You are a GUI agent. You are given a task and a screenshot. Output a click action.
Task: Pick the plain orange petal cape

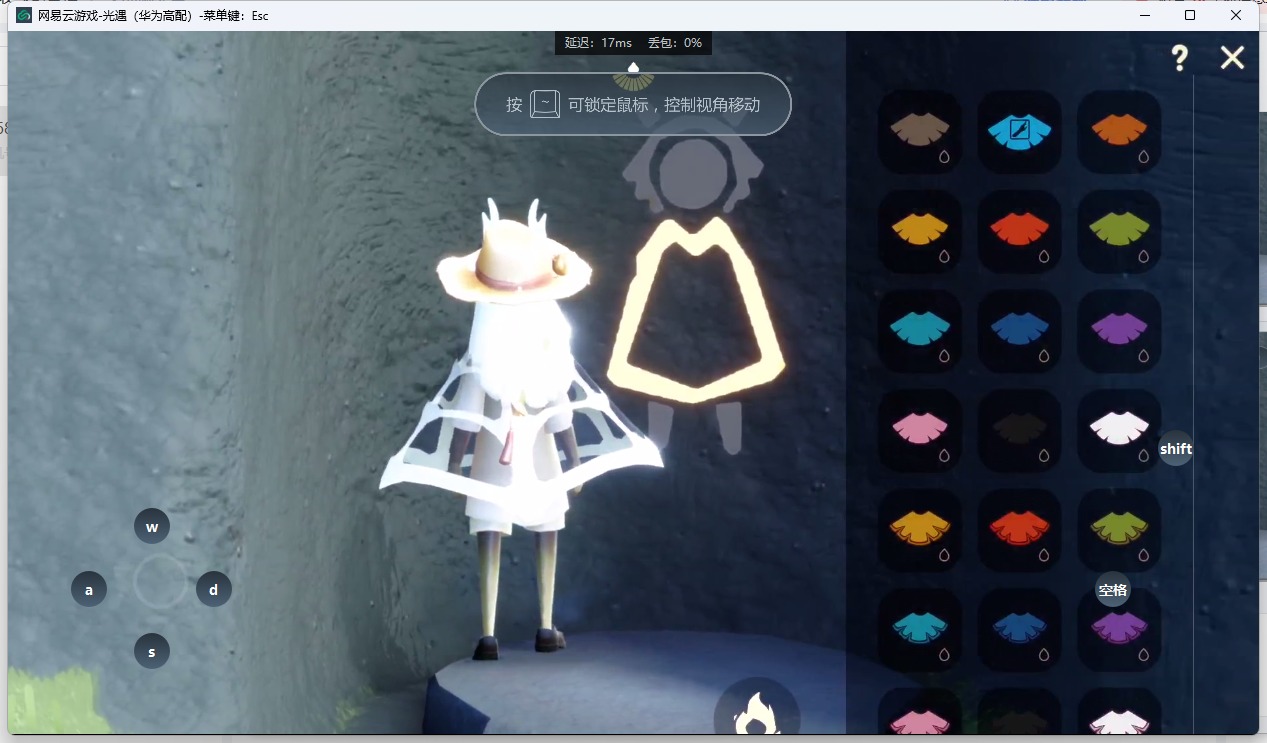1119,132
